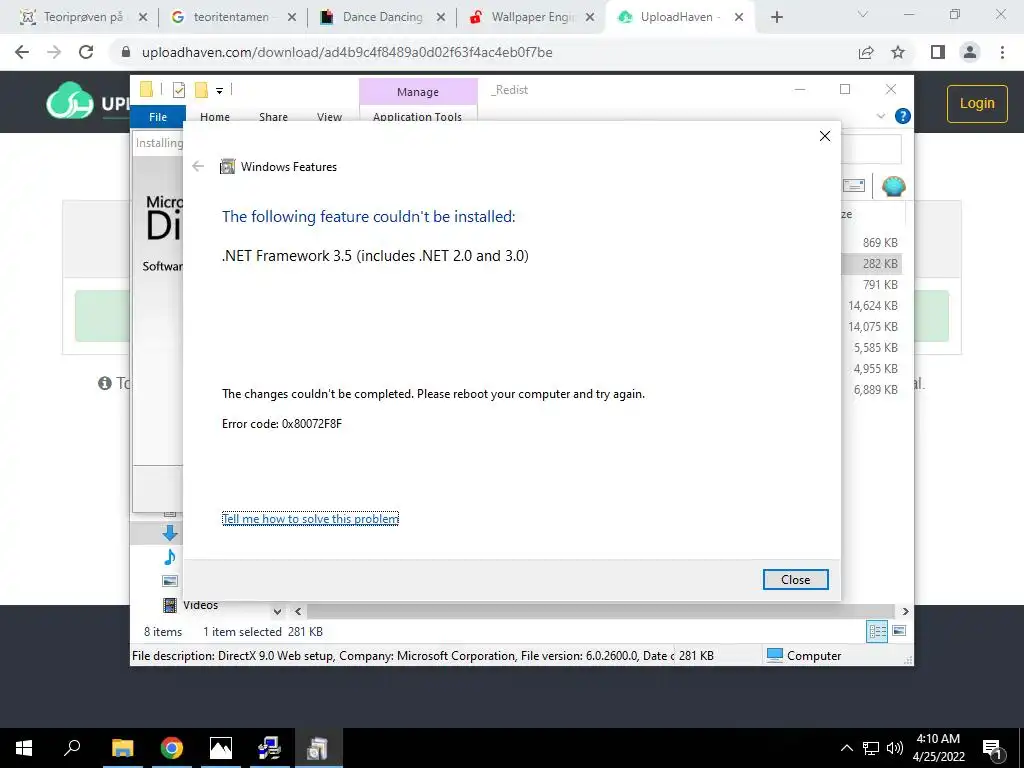The width and height of the screenshot is (1024, 768).
Task: Select the 4,955 KB file row
Action: click(x=872, y=368)
